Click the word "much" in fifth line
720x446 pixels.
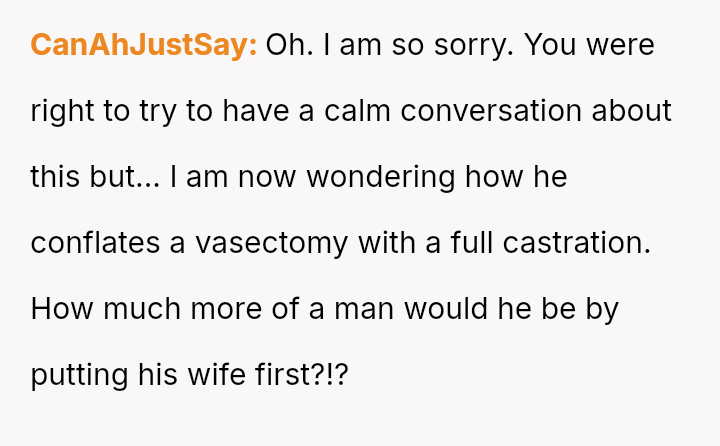coord(142,308)
